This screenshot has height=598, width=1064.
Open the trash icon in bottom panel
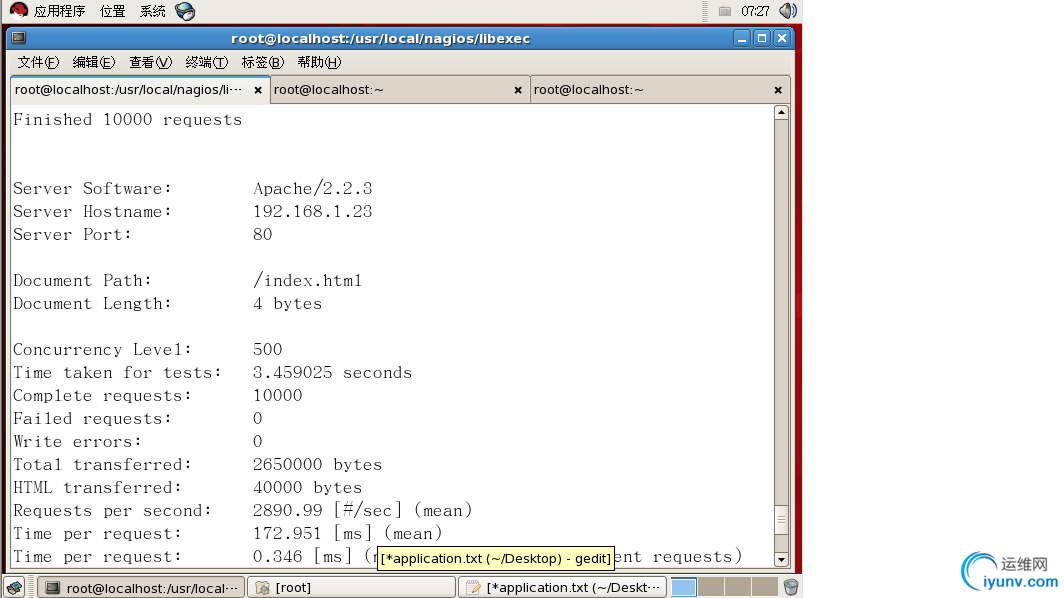791,587
